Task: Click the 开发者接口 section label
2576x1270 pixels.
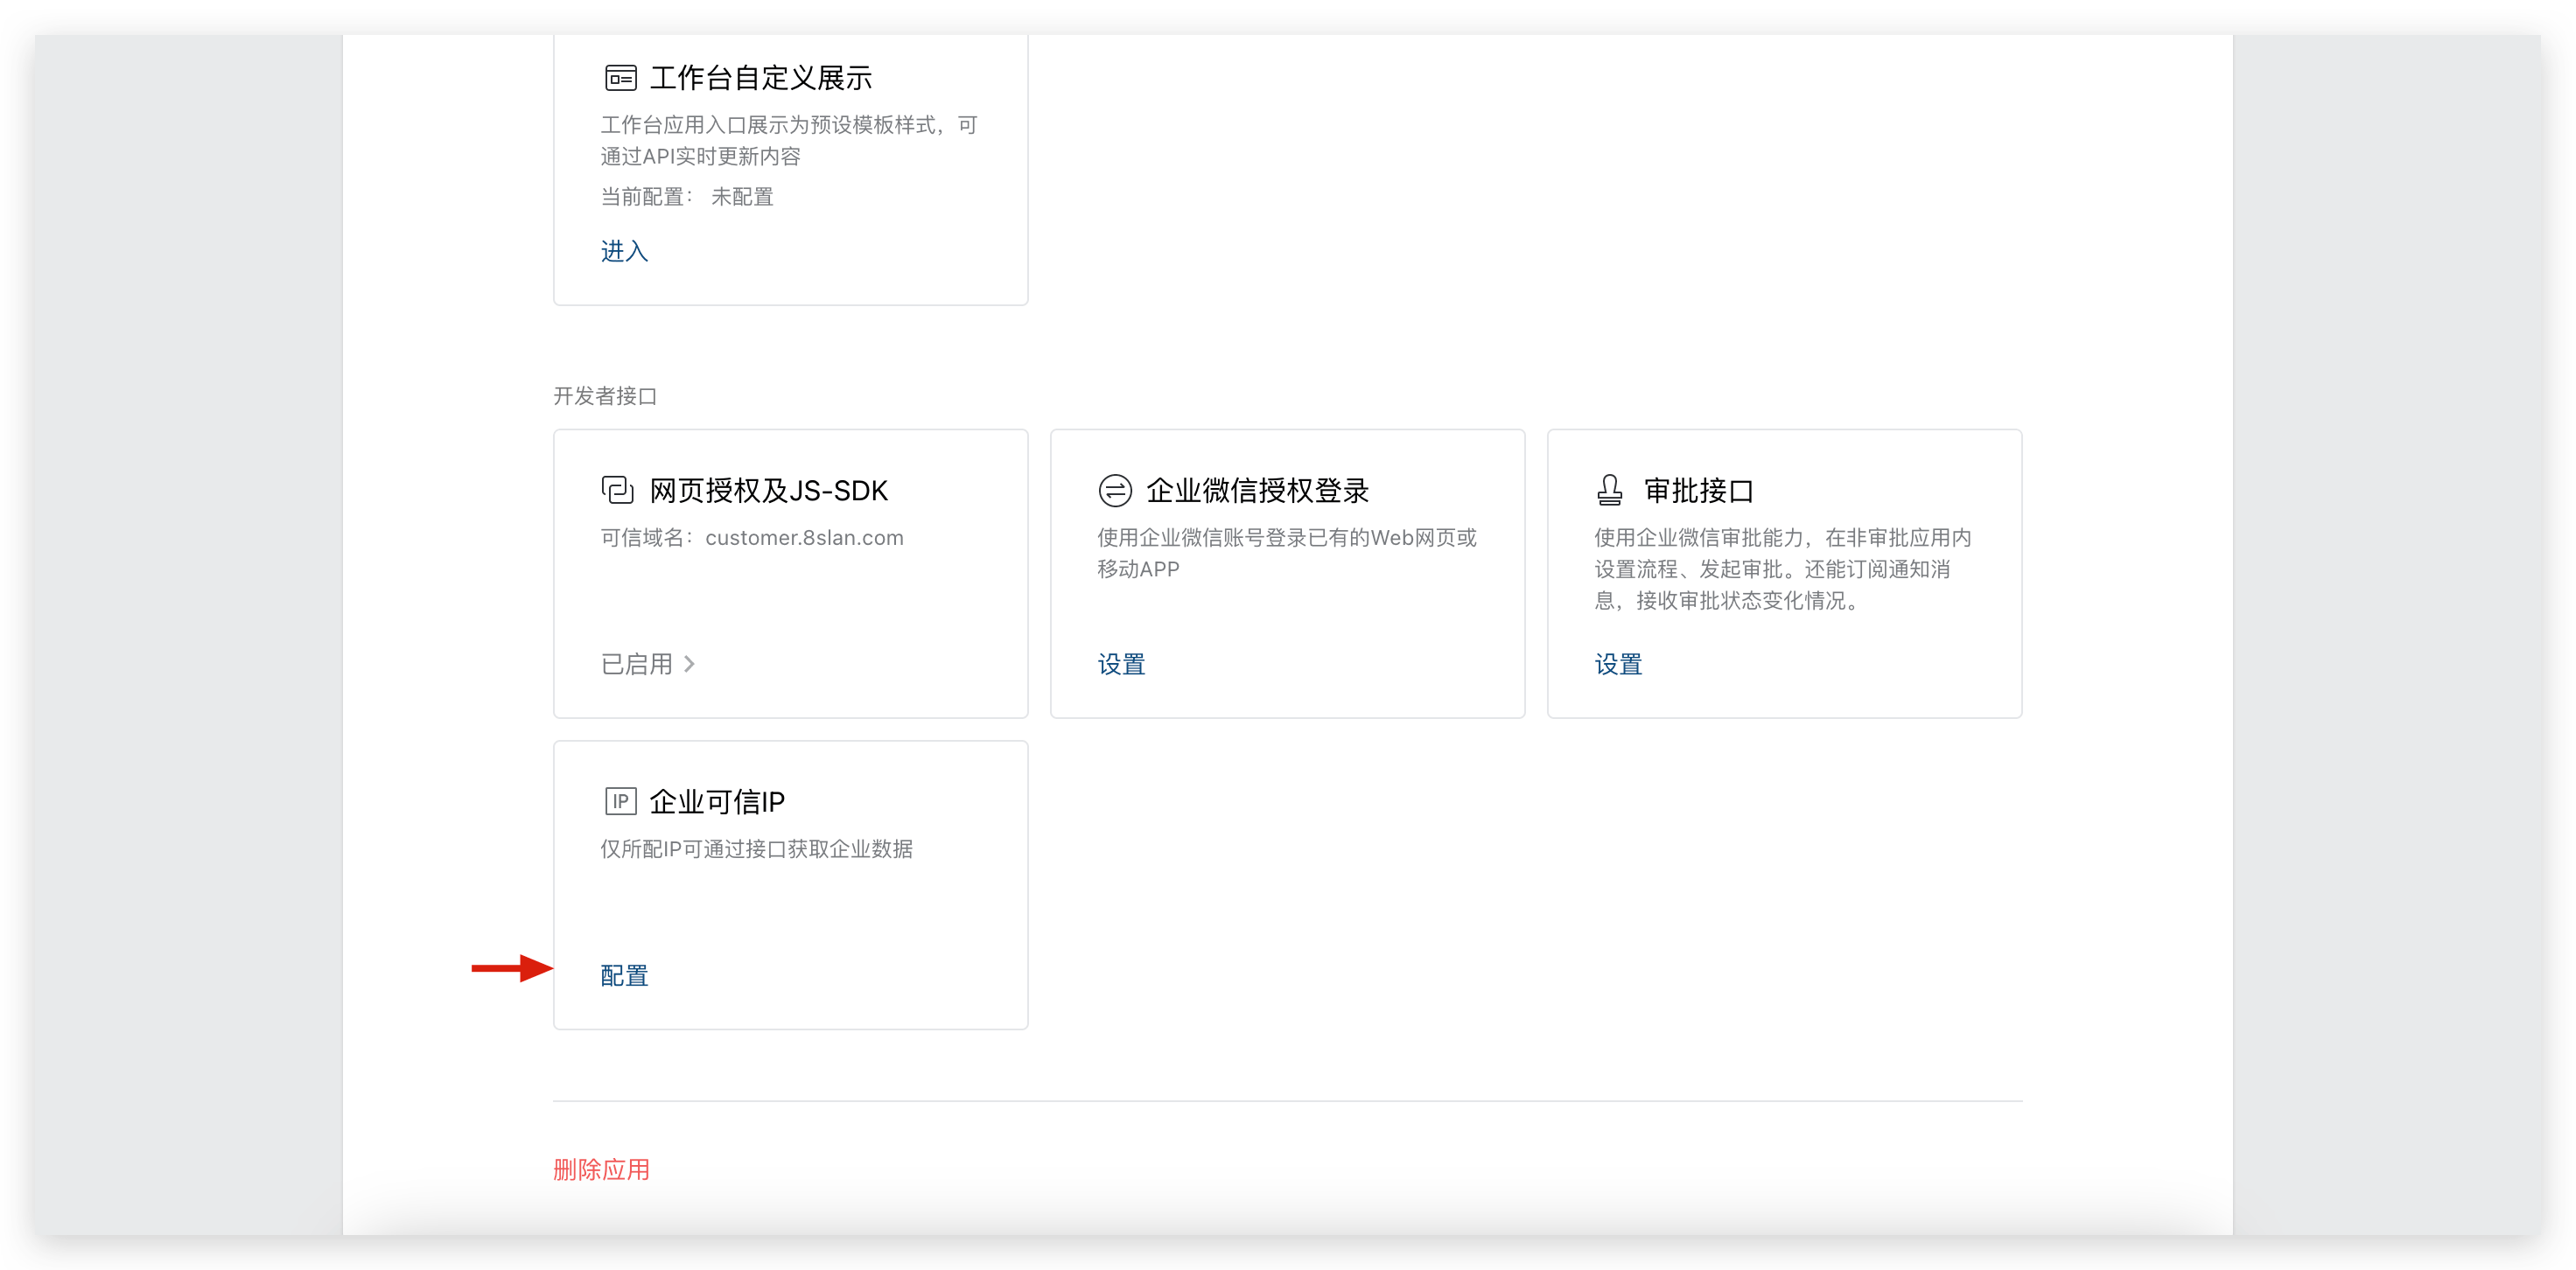Action: [605, 396]
